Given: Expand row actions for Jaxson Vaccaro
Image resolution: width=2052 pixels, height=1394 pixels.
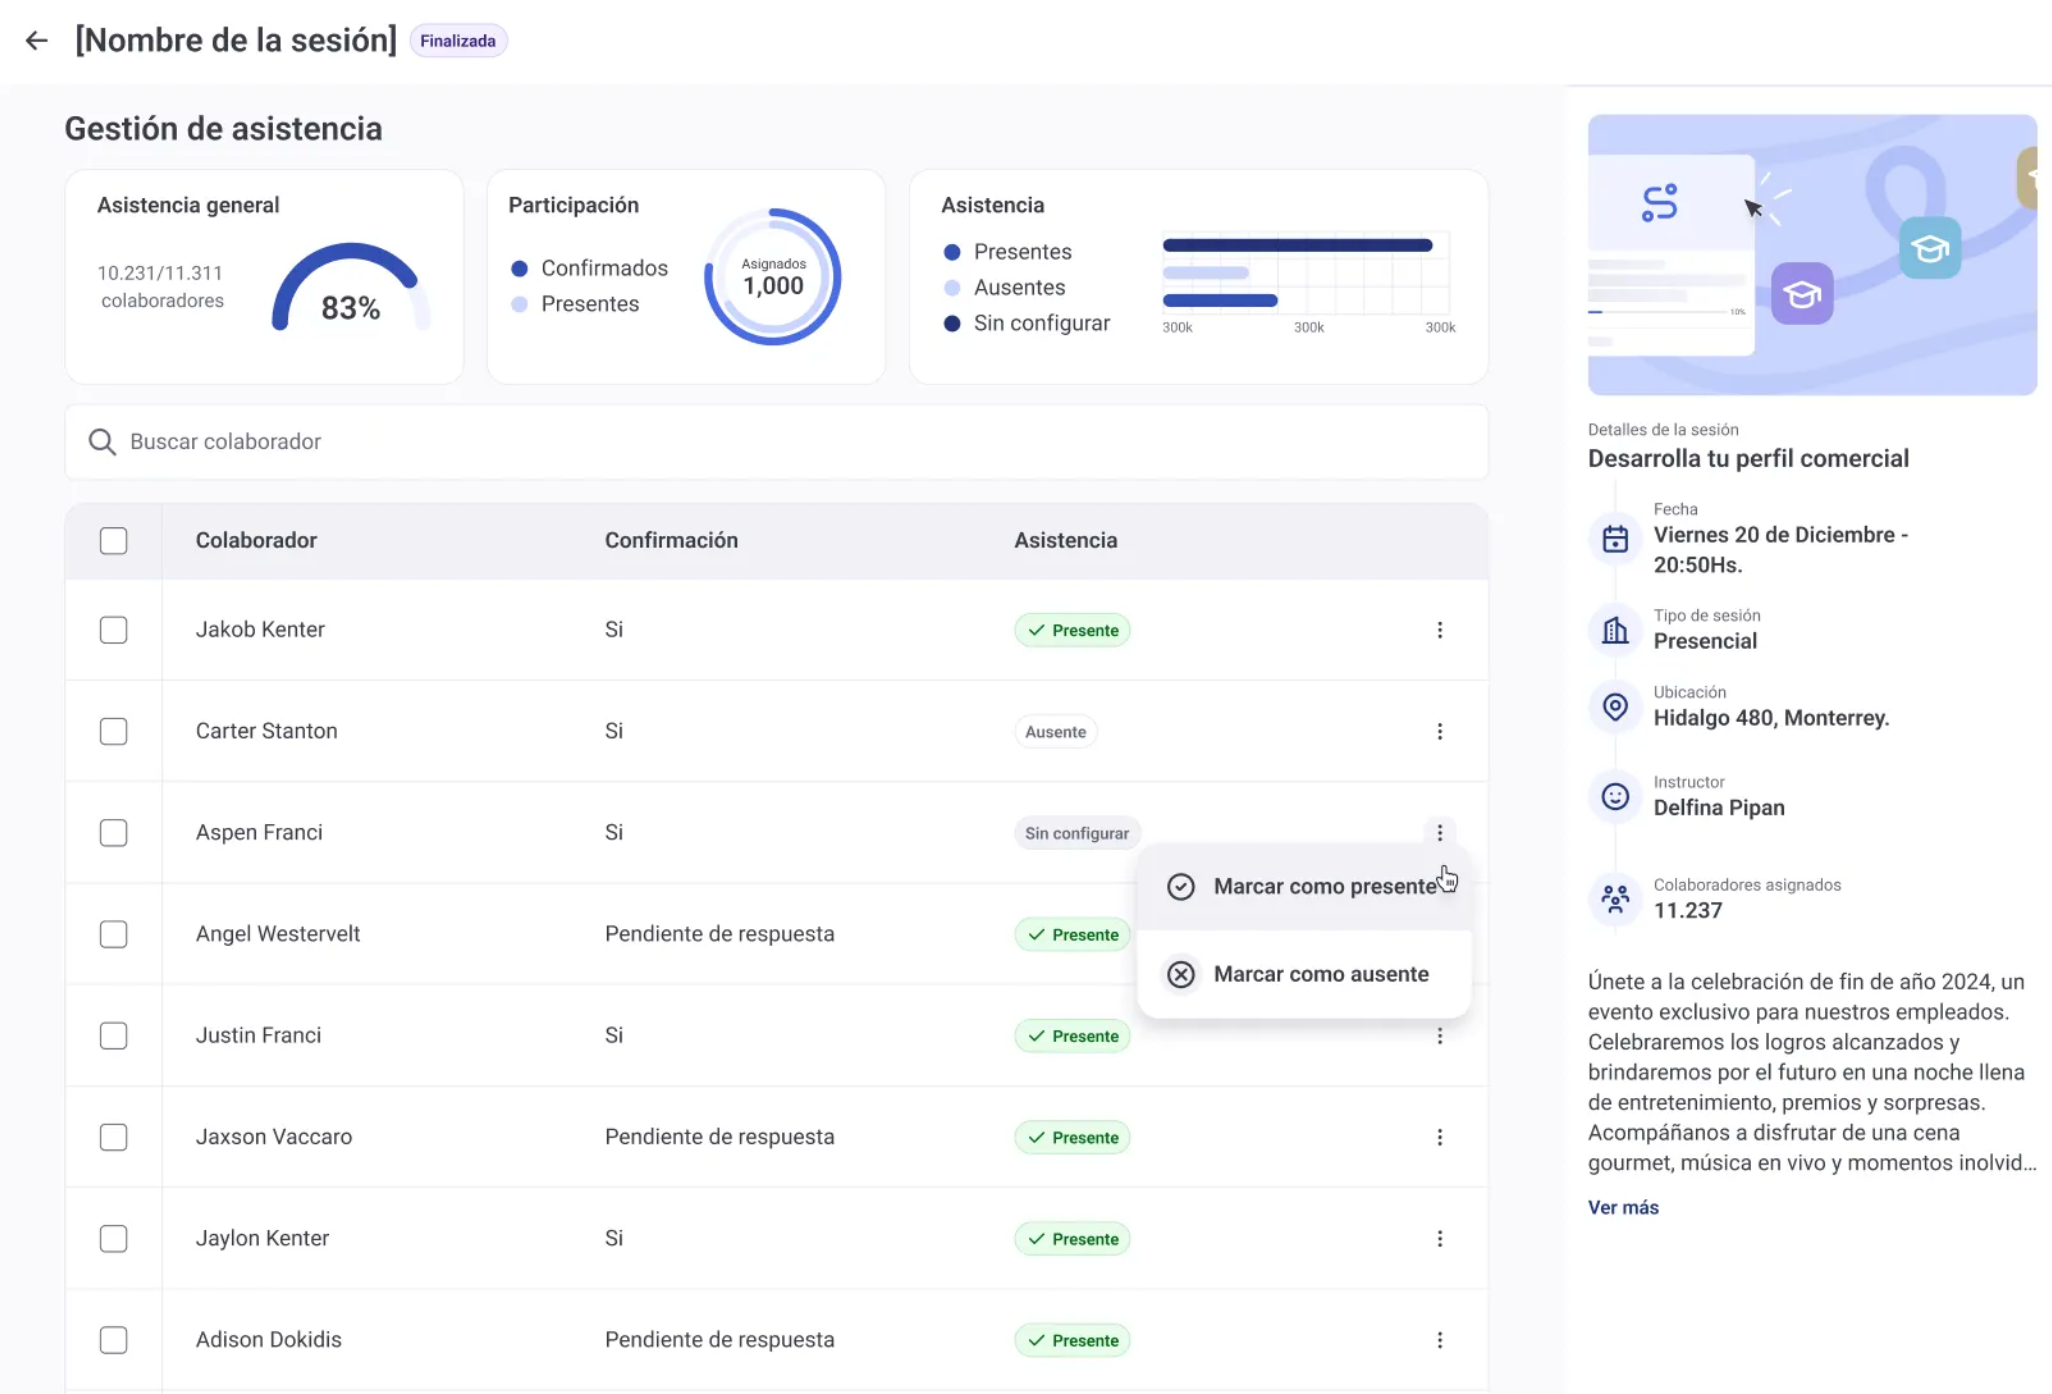Looking at the screenshot, I should [1439, 1138].
